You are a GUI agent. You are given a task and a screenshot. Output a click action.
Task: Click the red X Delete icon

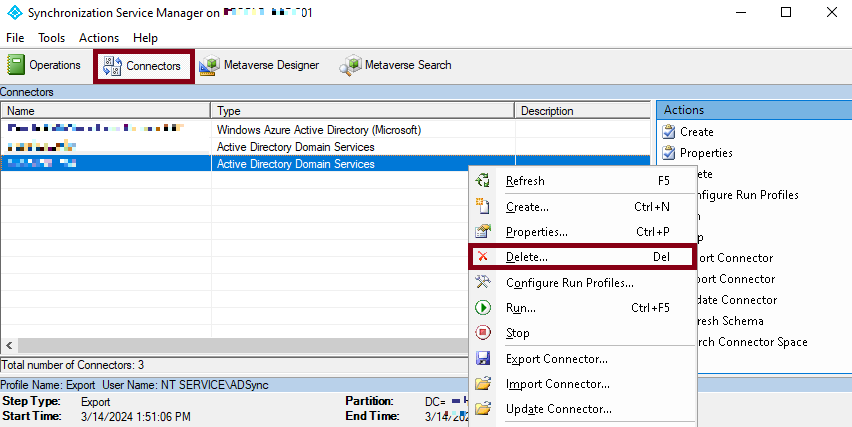tap(483, 256)
